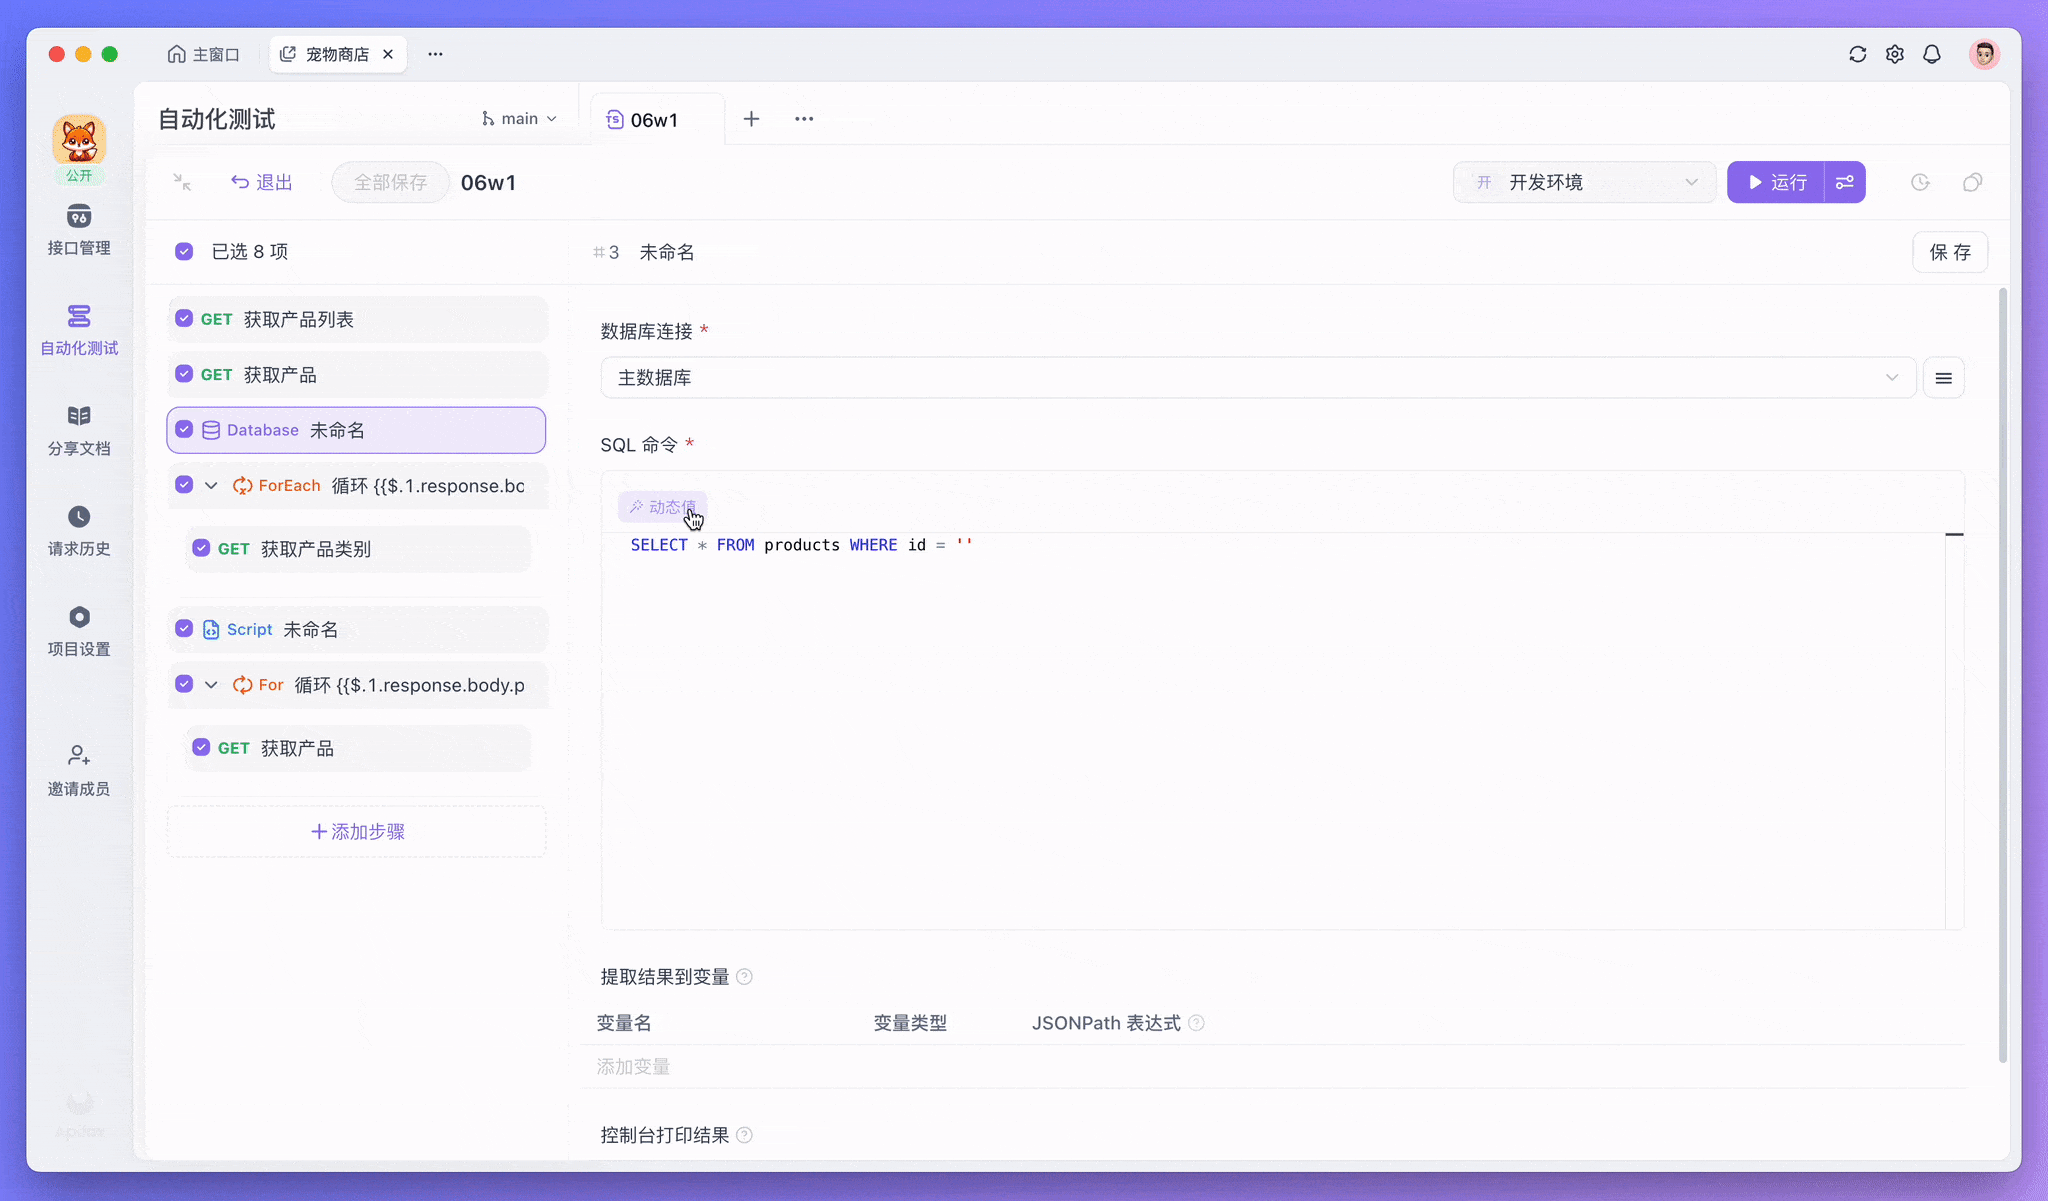Screen dimensions: 2048x1201
Task: Open the 主数据库 connection dropdown
Action: [1257, 378]
